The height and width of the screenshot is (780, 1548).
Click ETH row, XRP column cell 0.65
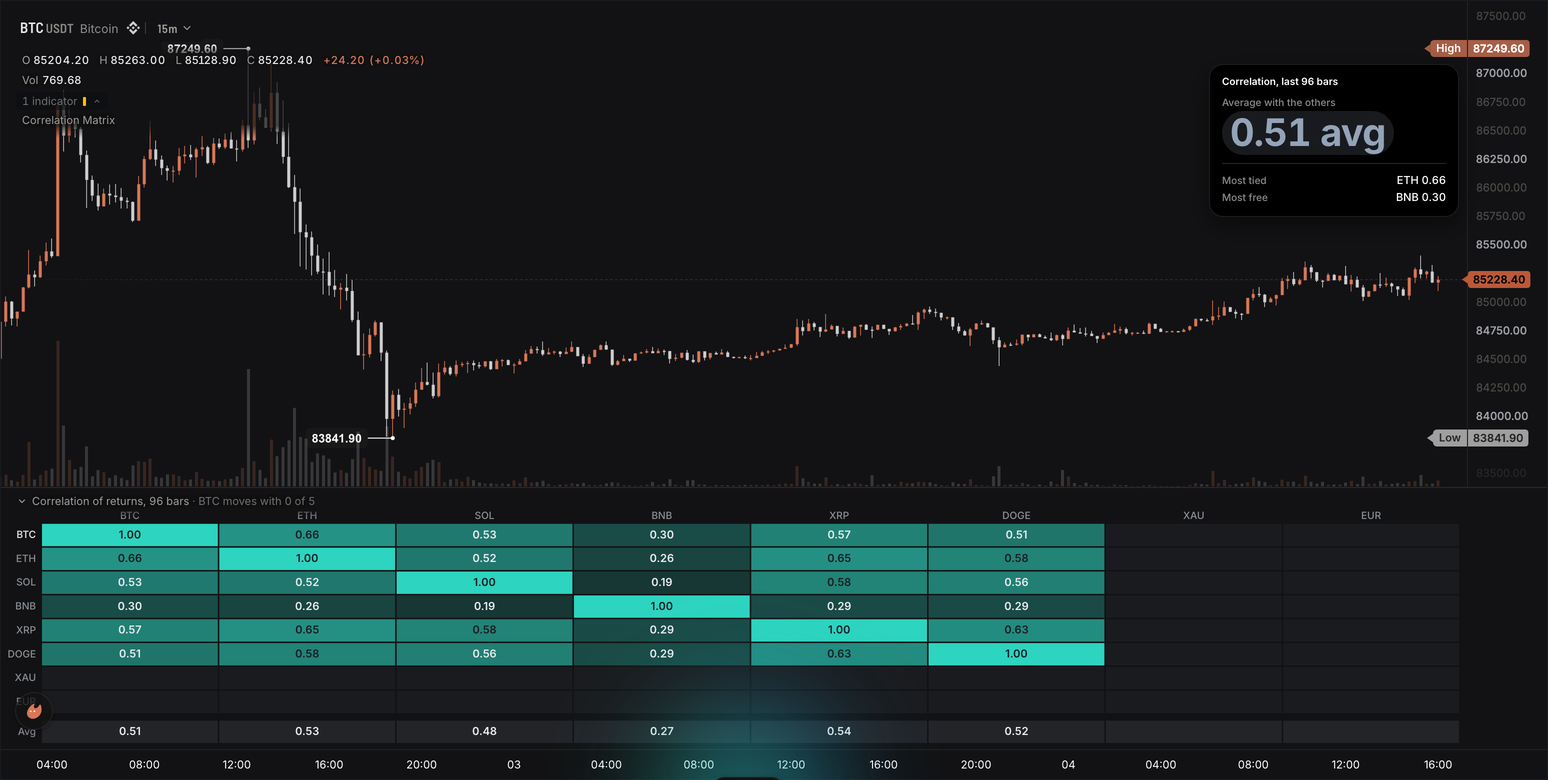(839, 558)
